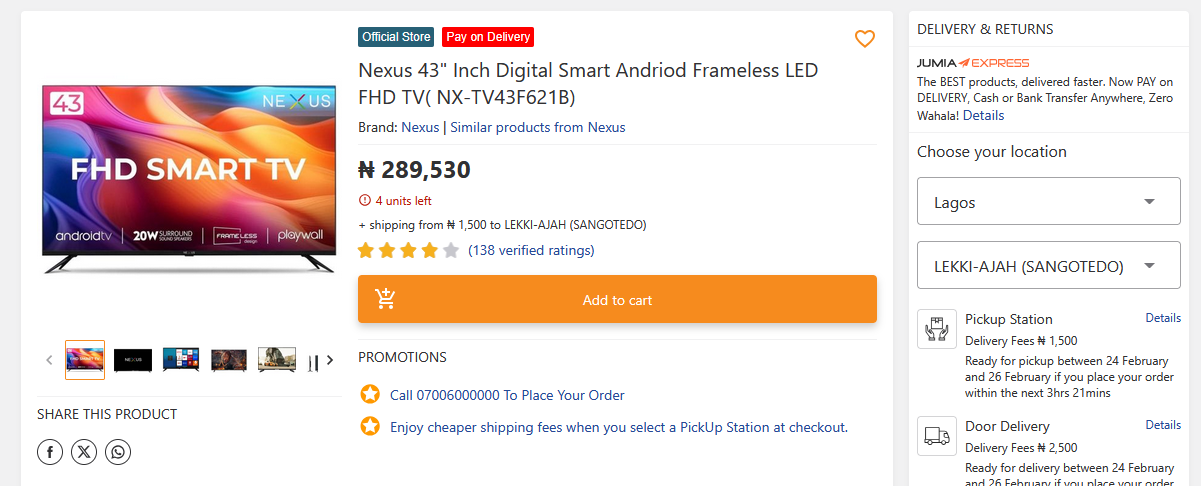
Task: Open Jumia Express Details link
Action: (x=983, y=115)
